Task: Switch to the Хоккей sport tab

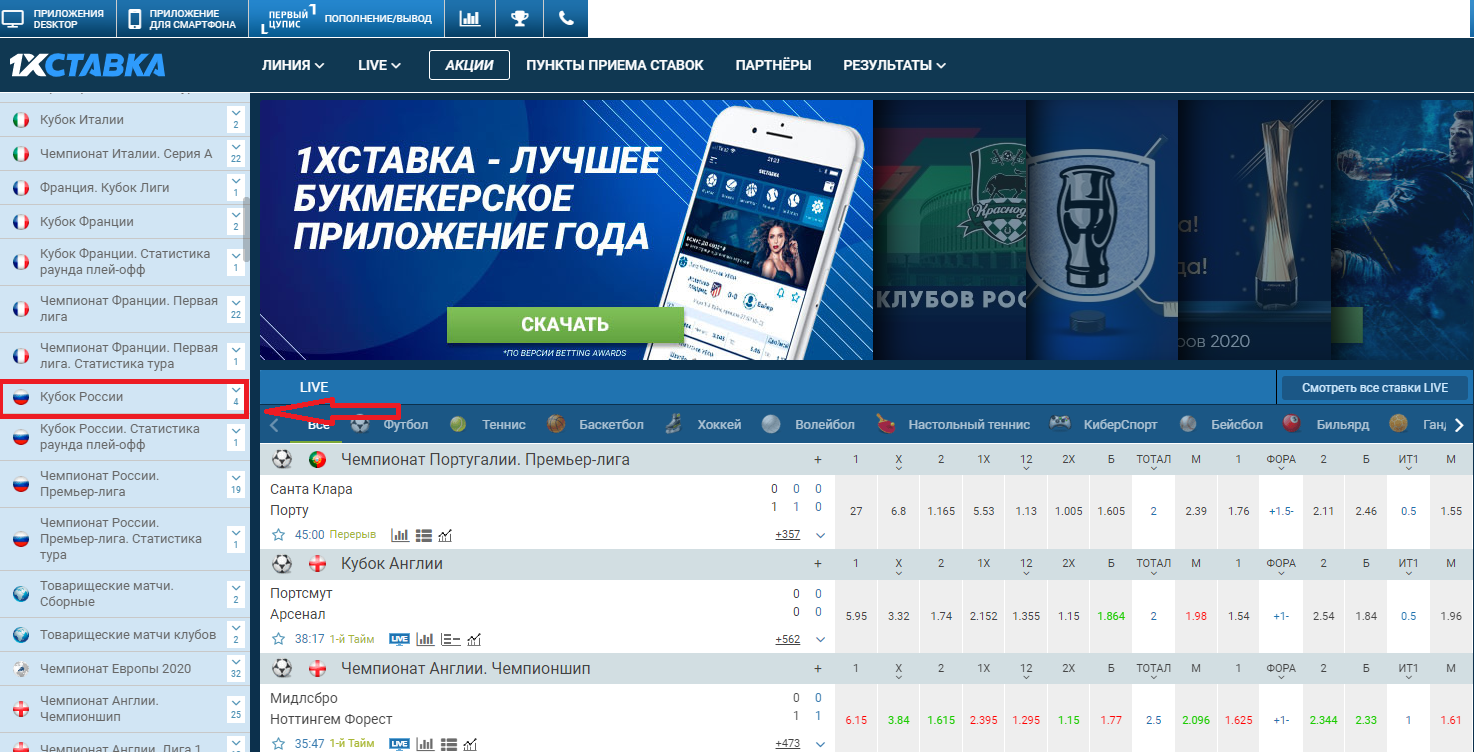Action: click(x=718, y=424)
